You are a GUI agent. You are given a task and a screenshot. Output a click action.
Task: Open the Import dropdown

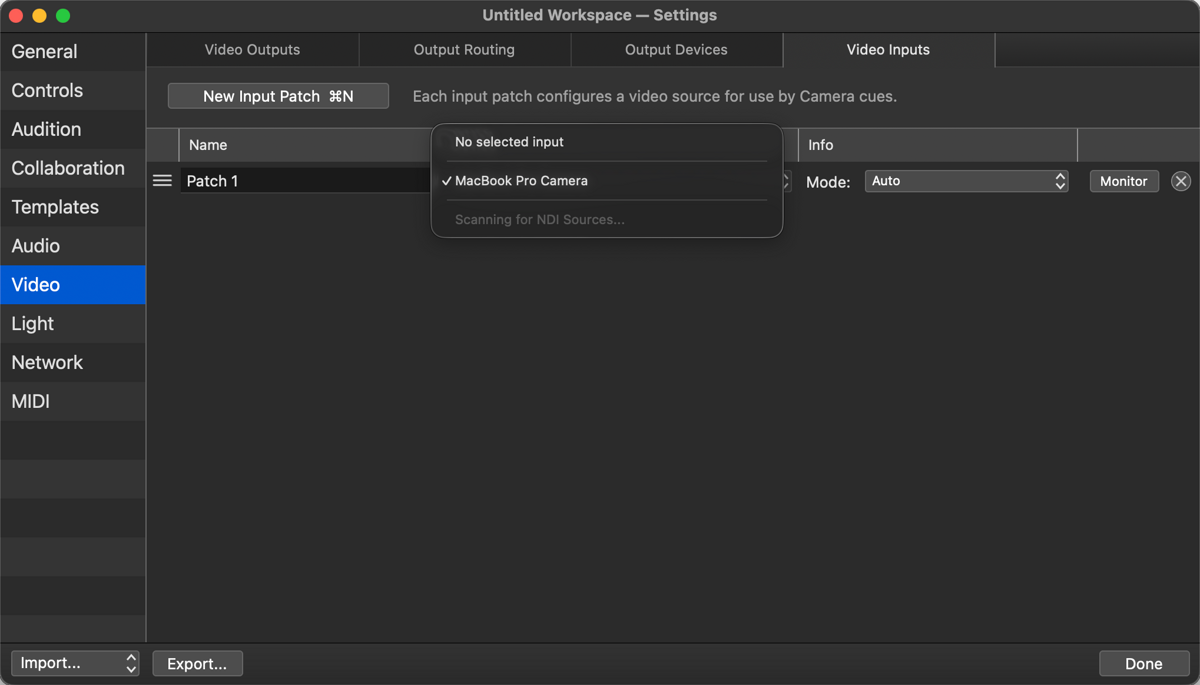coord(75,663)
